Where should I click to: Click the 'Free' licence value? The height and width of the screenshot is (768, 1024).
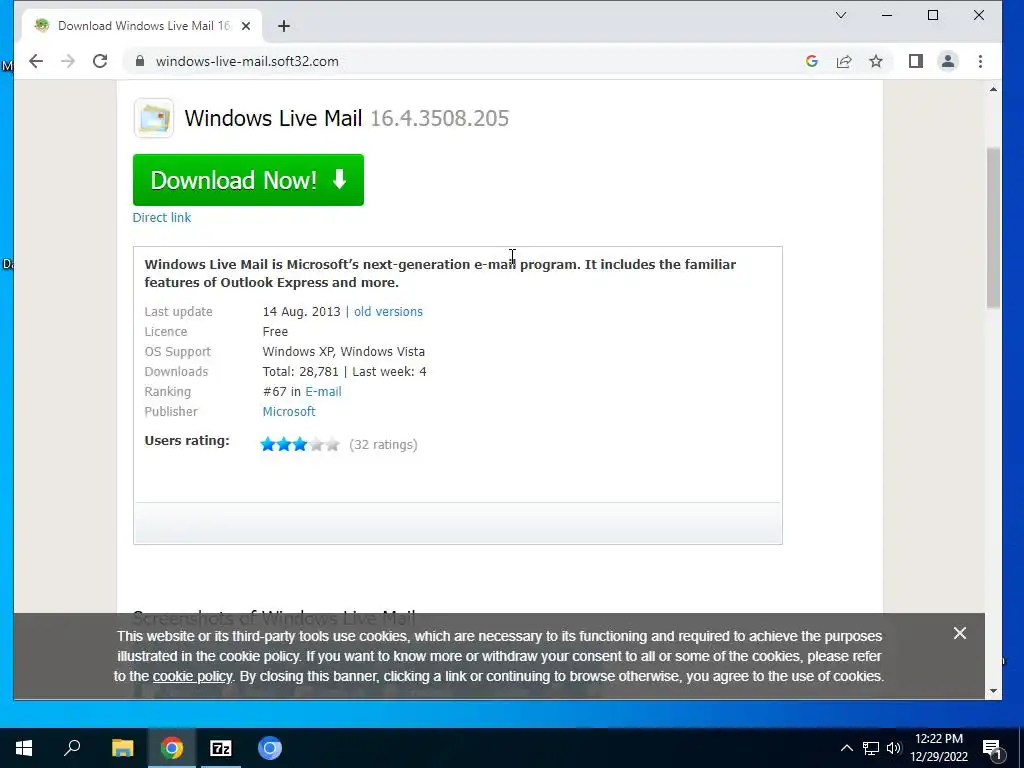coord(275,332)
